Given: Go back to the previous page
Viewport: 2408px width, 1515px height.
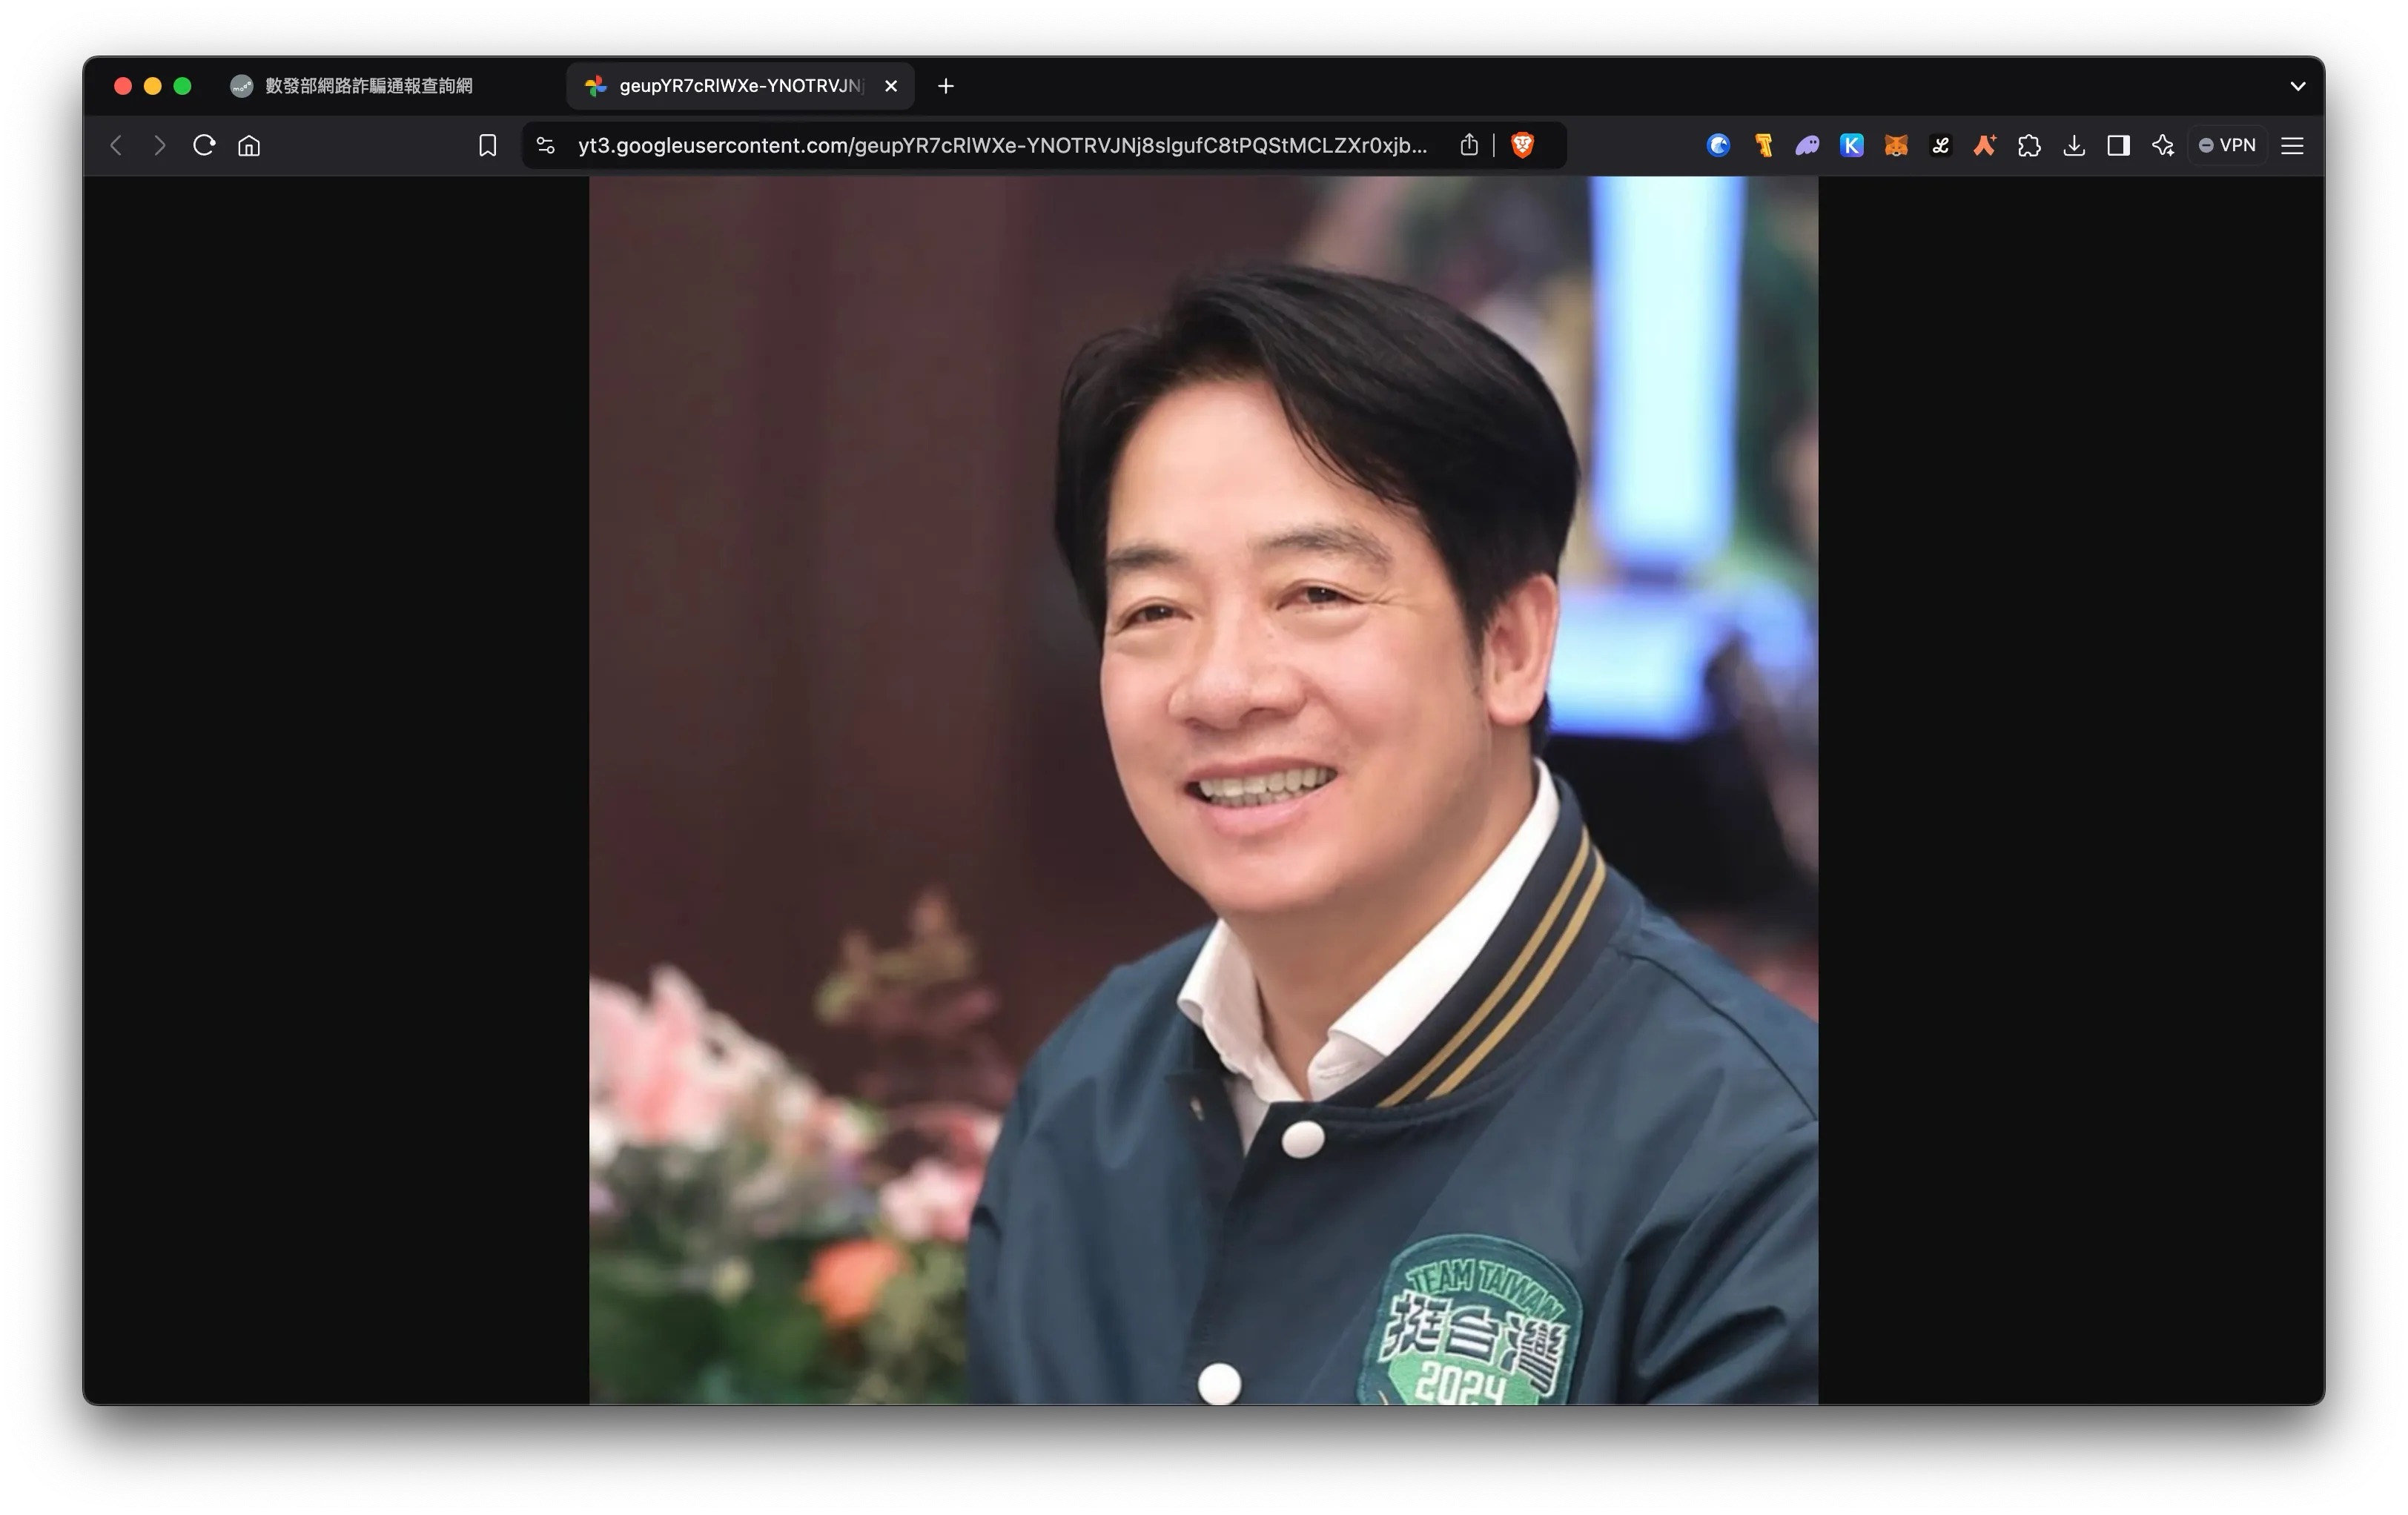Looking at the screenshot, I should 116,146.
